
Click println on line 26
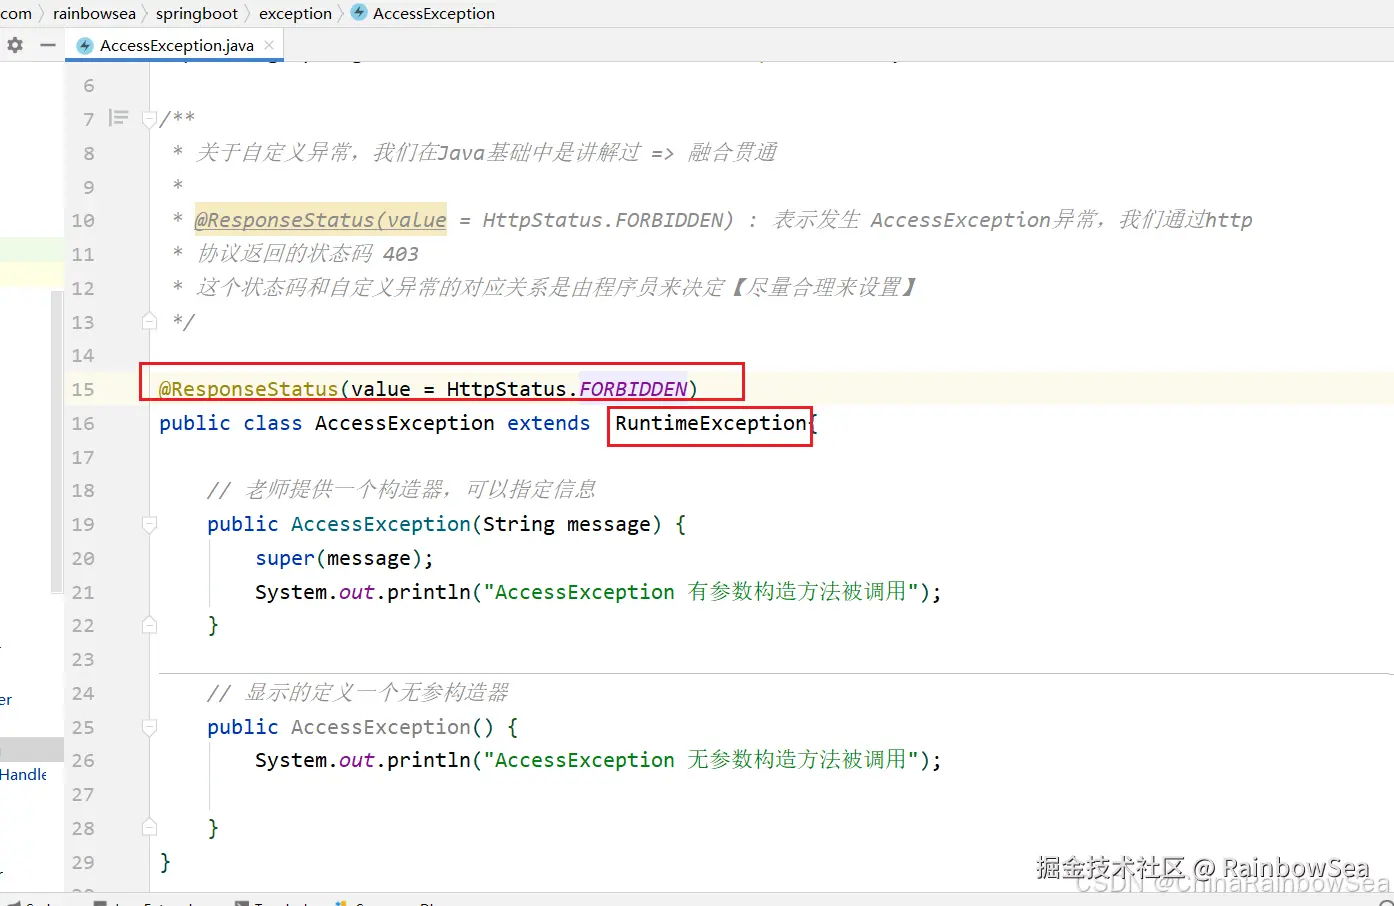pos(428,760)
